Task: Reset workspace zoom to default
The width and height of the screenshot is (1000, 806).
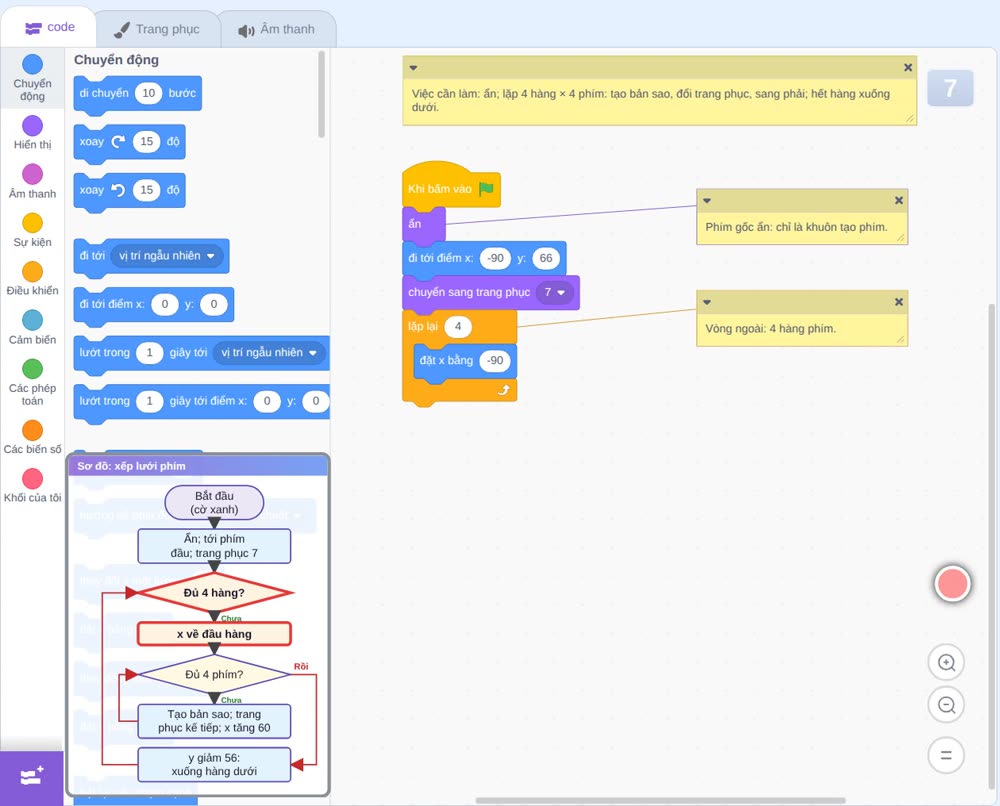Action: coord(946,756)
